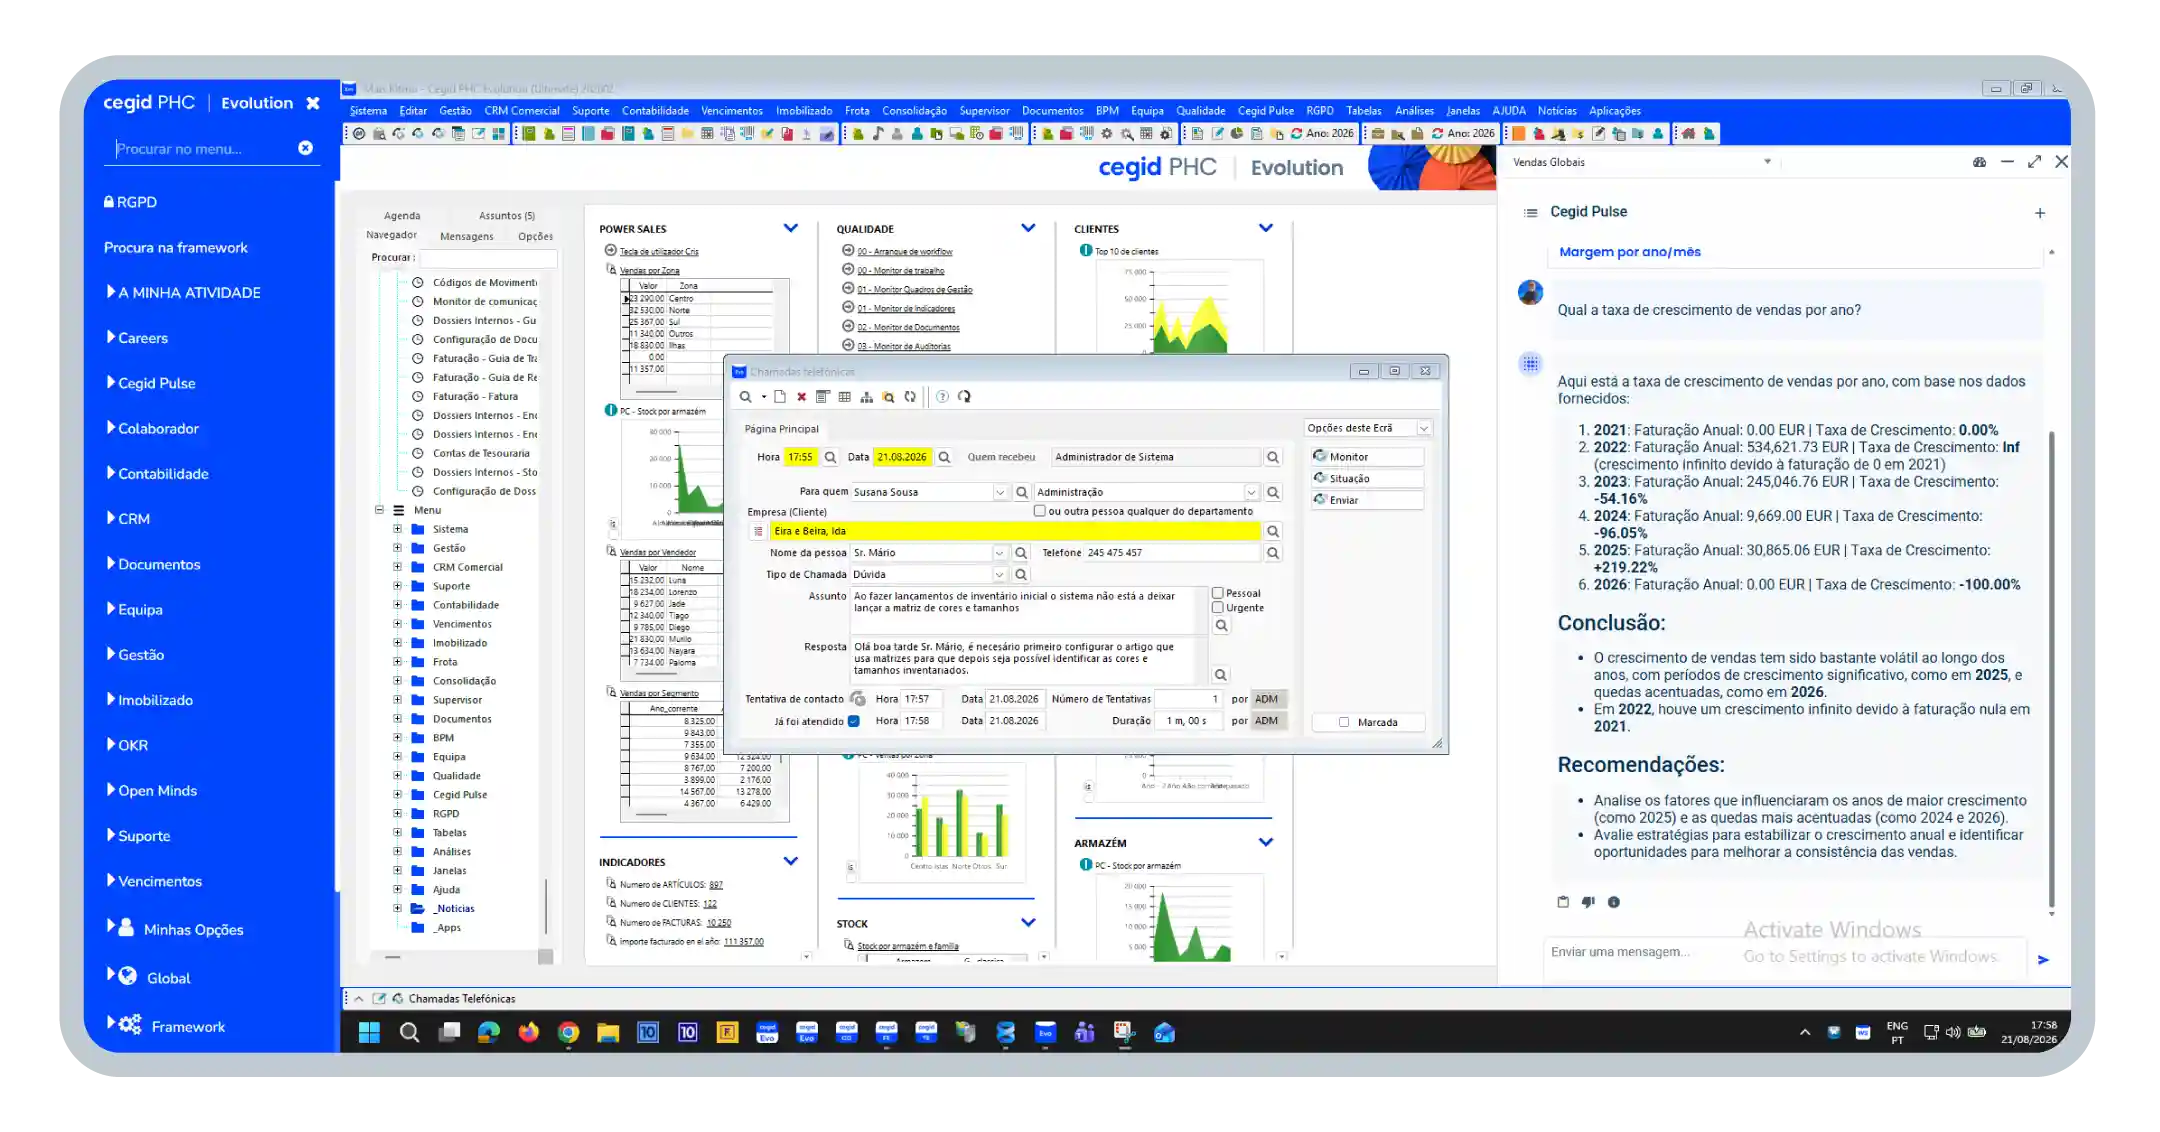The width and height of the screenshot is (2160, 1132).
Task: Open the Administração department dropdown
Action: click(x=1251, y=492)
